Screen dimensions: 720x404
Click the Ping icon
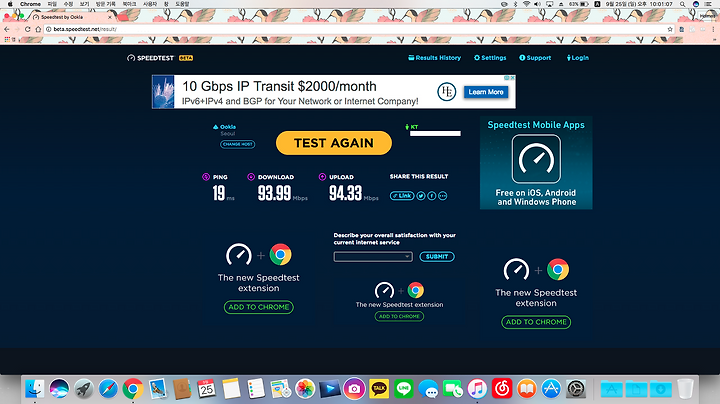point(206,177)
